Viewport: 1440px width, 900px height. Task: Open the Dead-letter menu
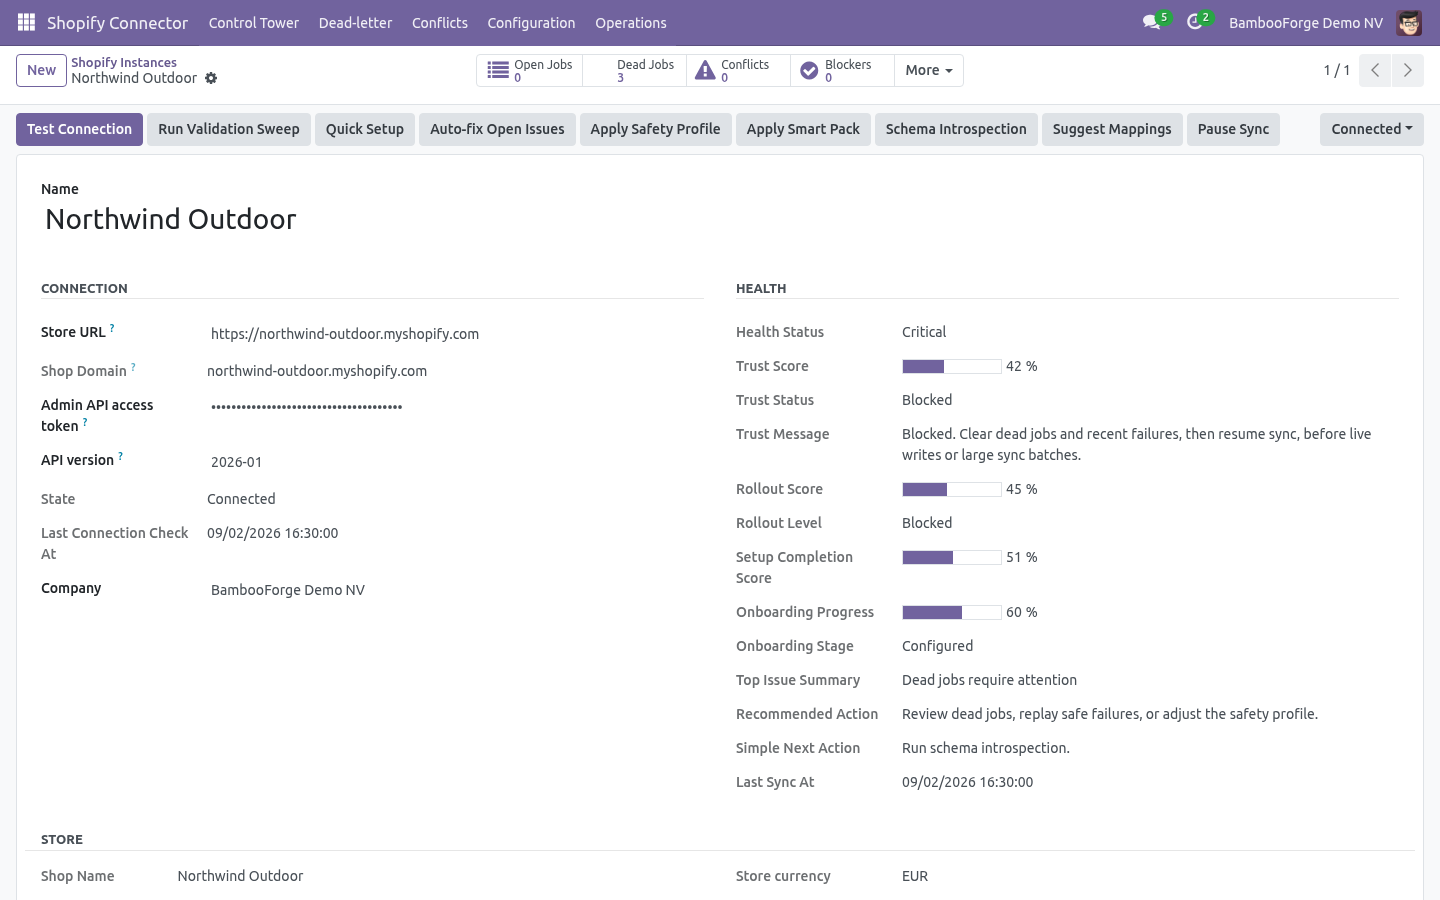click(x=355, y=23)
